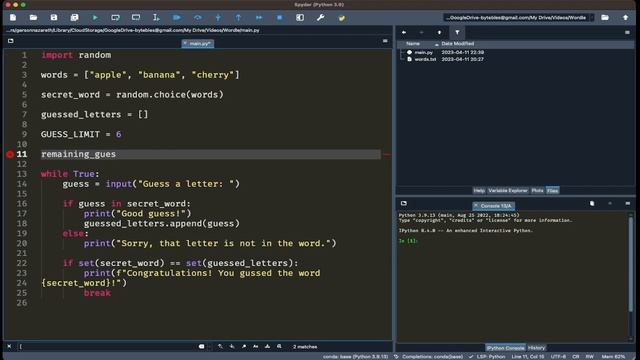Run the current cell

[x=116, y=18]
